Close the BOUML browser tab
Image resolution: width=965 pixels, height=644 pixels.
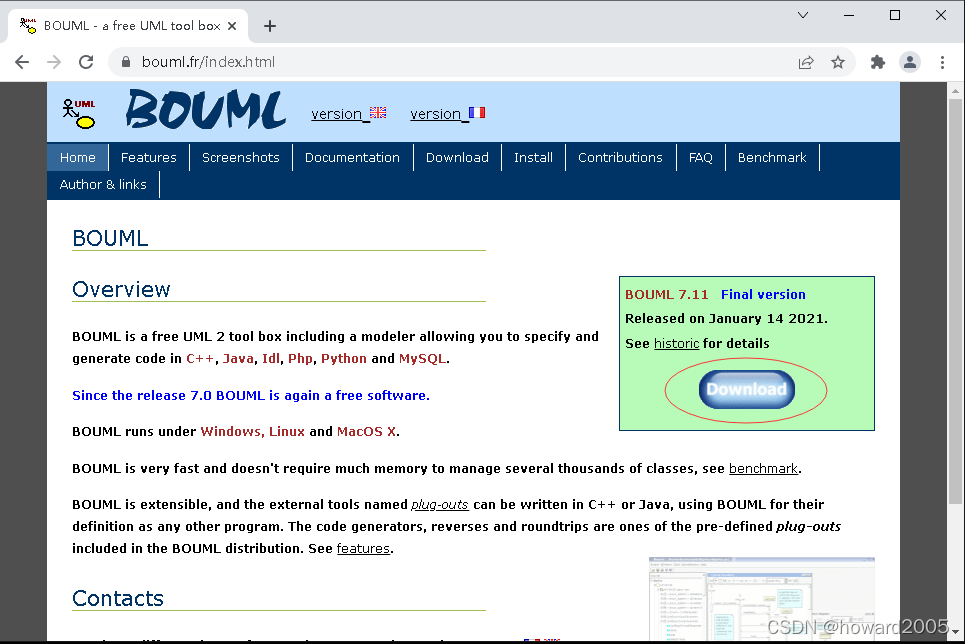(x=232, y=26)
